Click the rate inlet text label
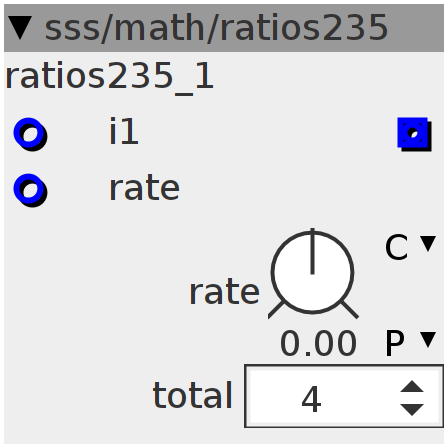The height and width of the screenshot is (448, 448). [x=144, y=188]
